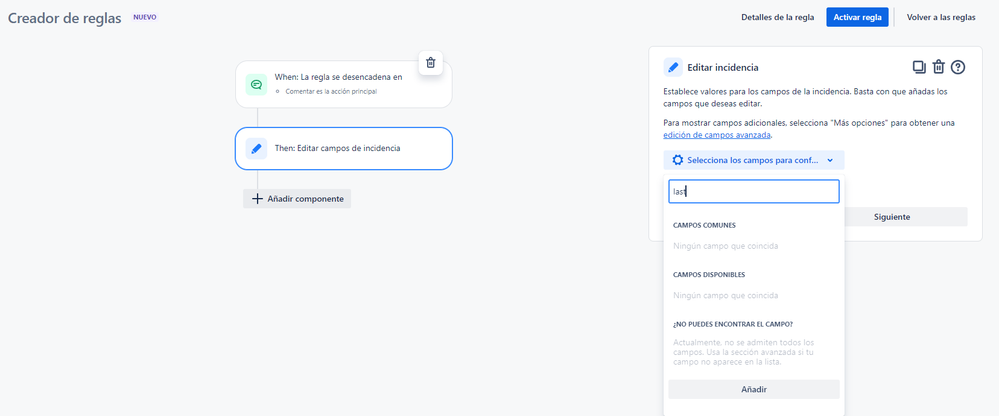Open the Selecciona los campos para configurar dropdown

[x=754, y=161]
